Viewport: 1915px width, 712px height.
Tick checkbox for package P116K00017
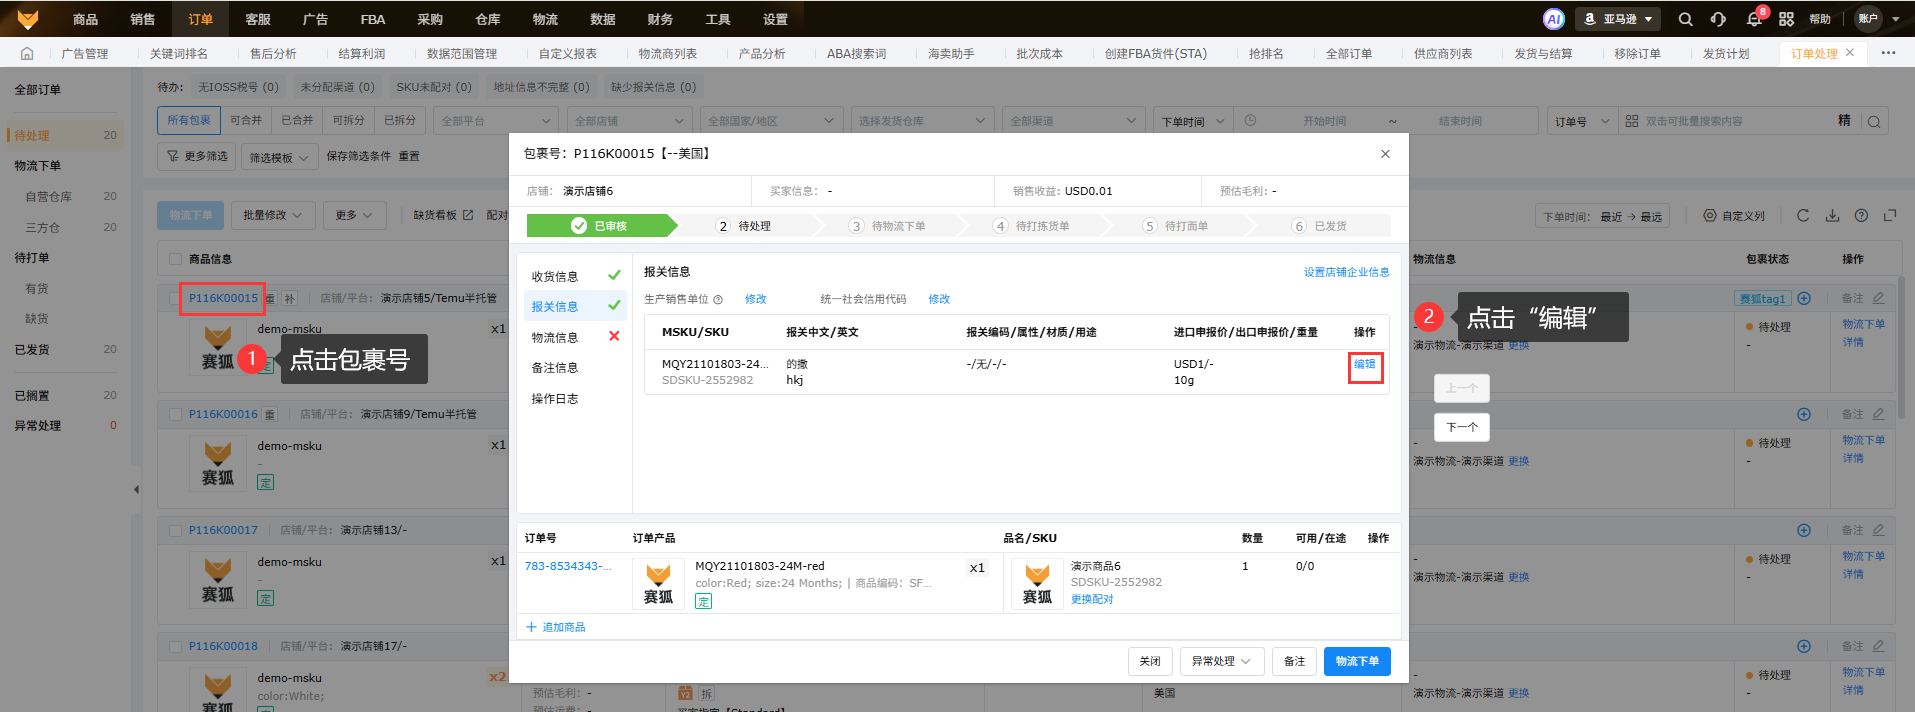176,530
